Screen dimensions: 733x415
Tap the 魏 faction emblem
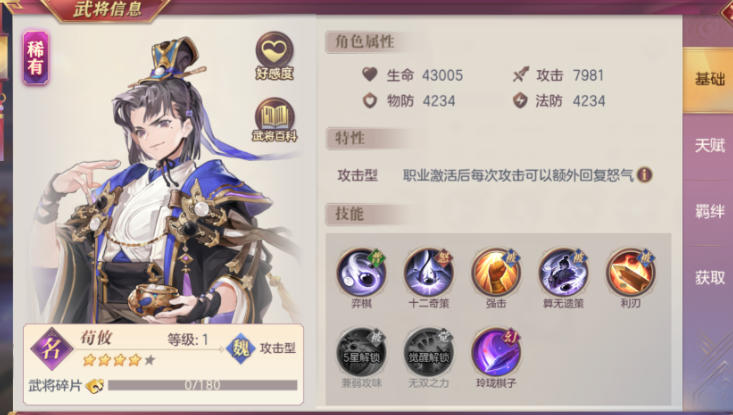click(x=241, y=348)
